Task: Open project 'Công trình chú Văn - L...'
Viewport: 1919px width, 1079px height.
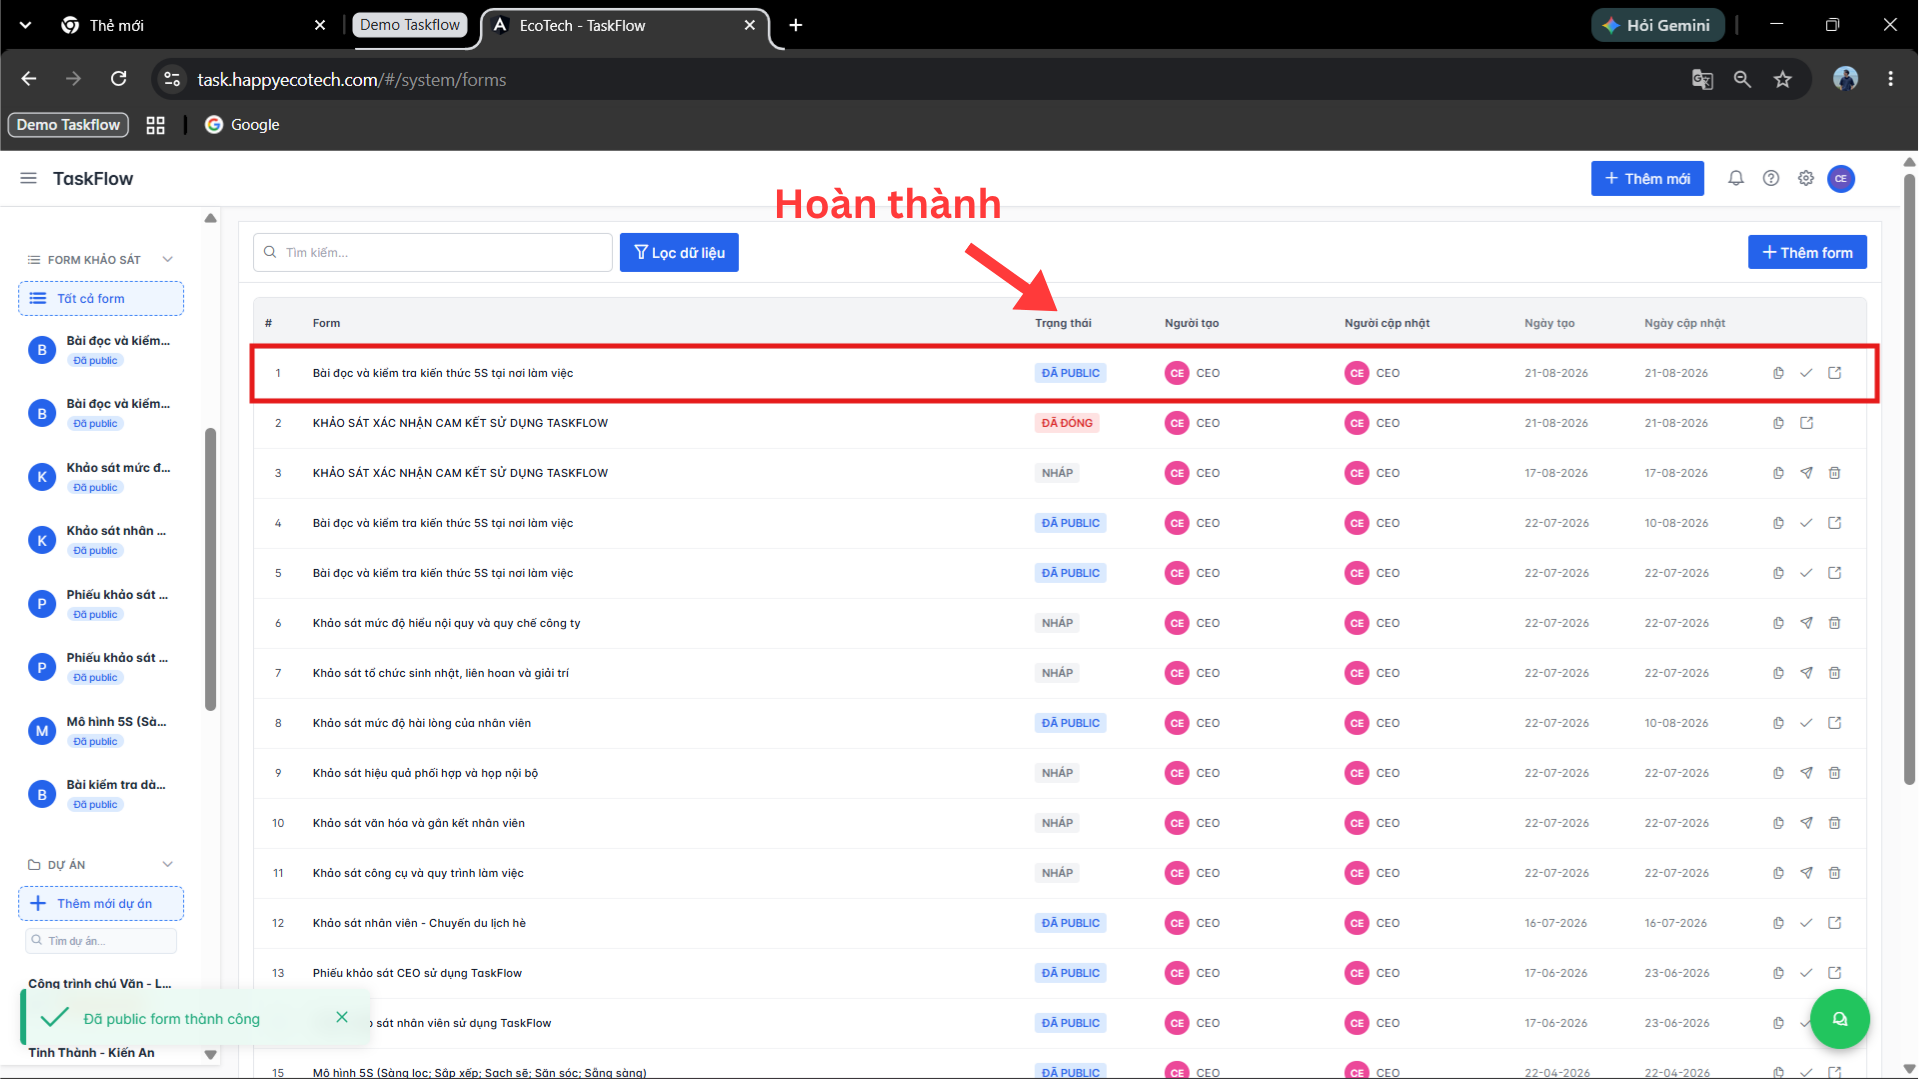Action: (100, 984)
